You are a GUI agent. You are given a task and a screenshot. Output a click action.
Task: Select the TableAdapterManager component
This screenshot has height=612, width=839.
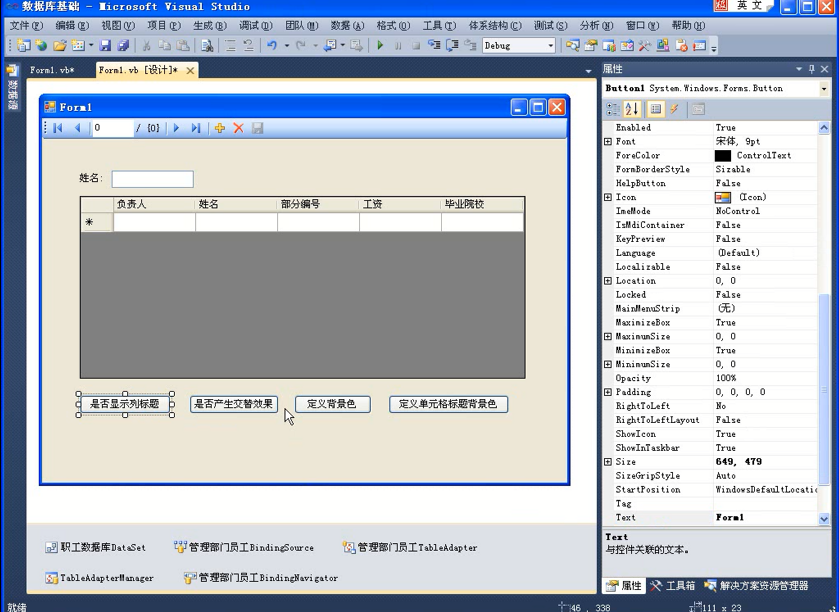pyautogui.click(x=100, y=578)
